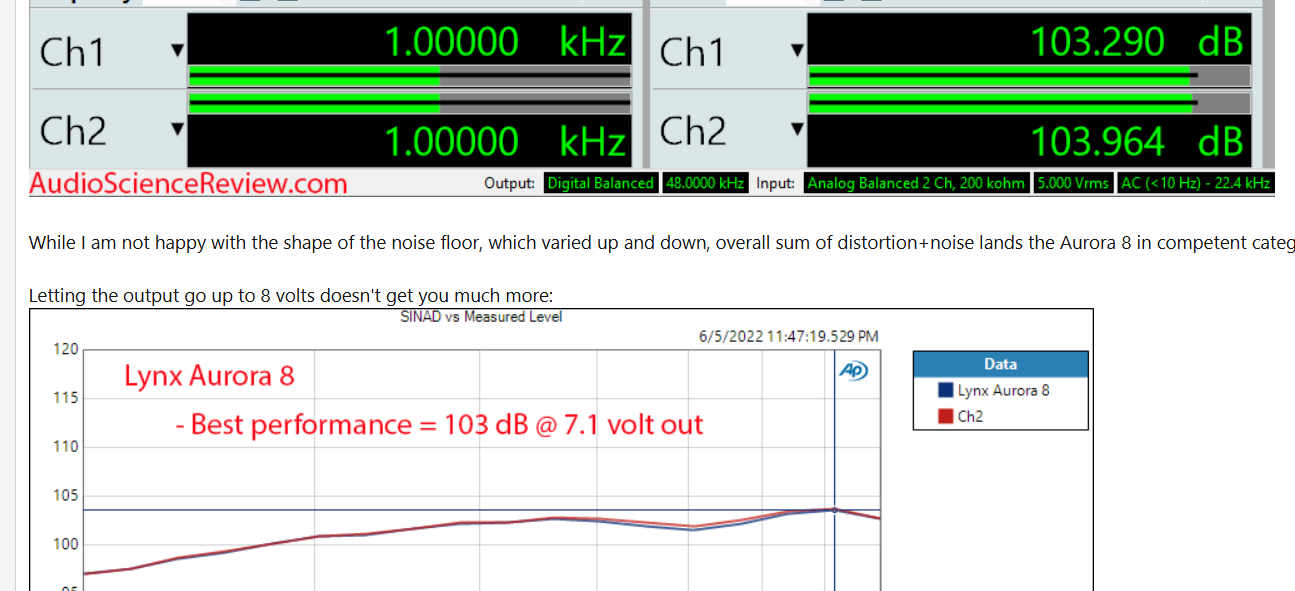
Task: Click the SINAD vs Measured Level chart title
Action: pyautogui.click(x=481, y=317)
